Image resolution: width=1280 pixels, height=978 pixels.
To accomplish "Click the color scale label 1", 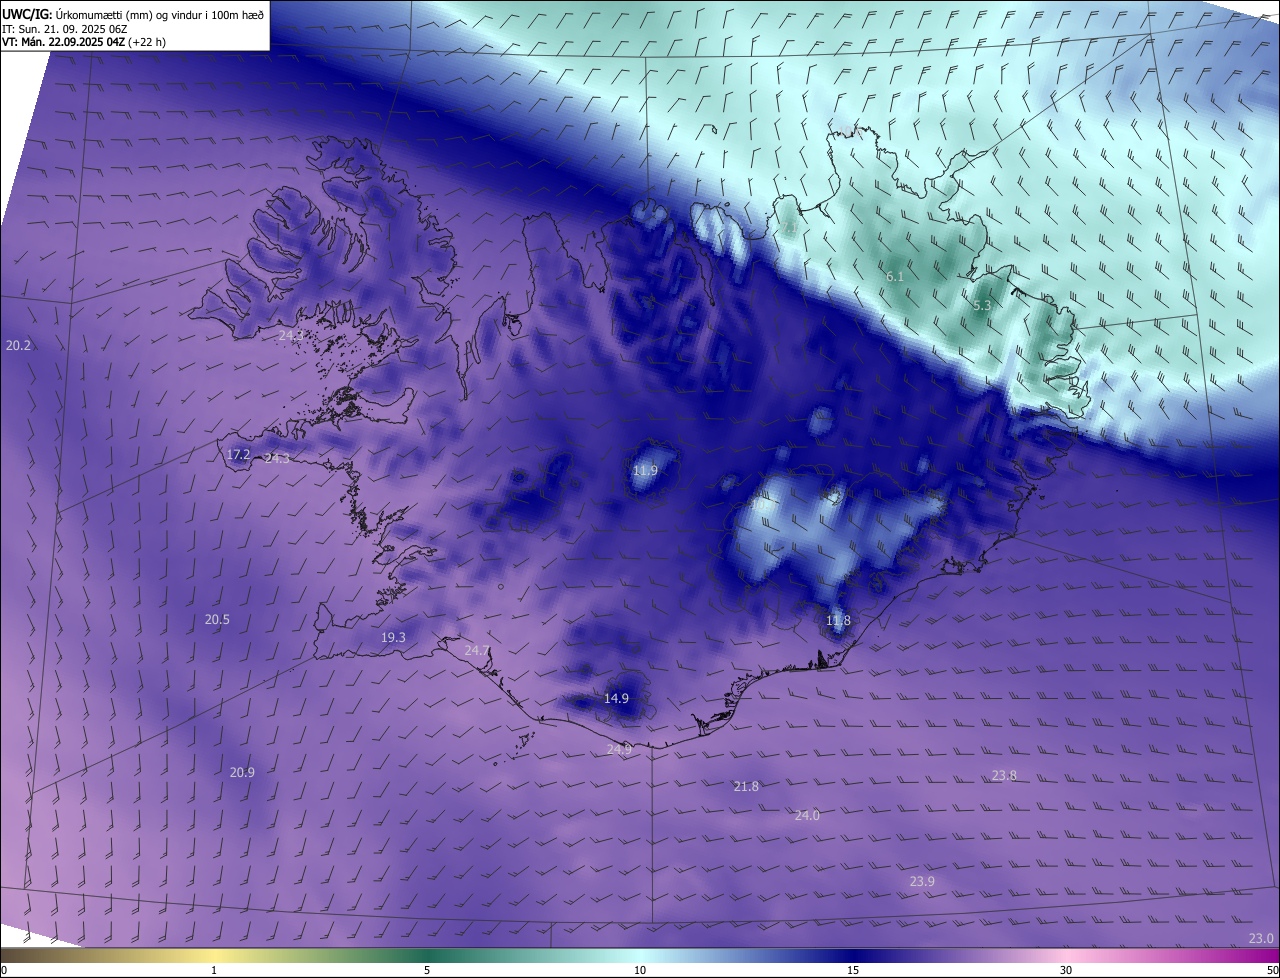I will coord(214,970).
